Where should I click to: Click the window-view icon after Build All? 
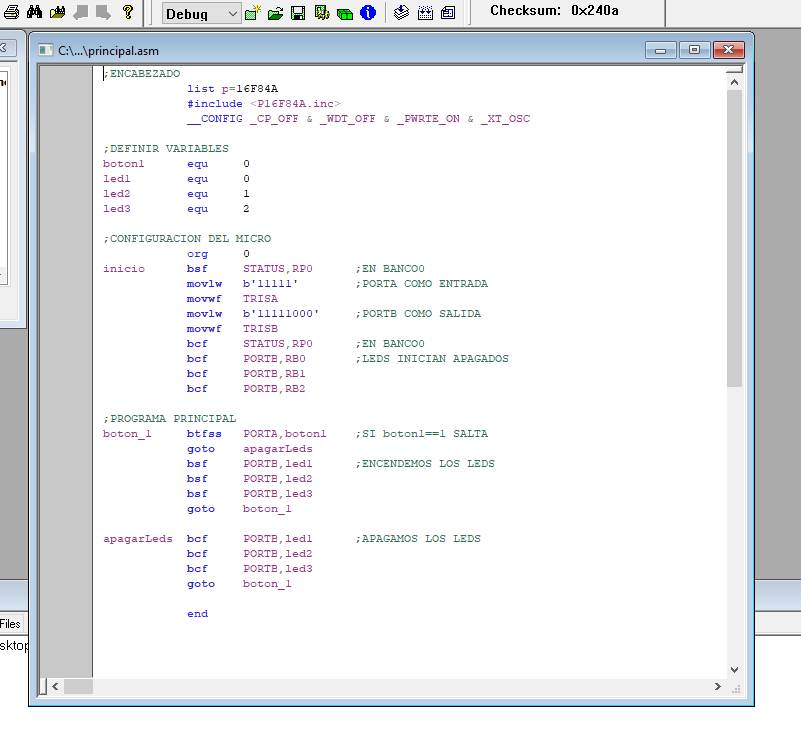448,13
